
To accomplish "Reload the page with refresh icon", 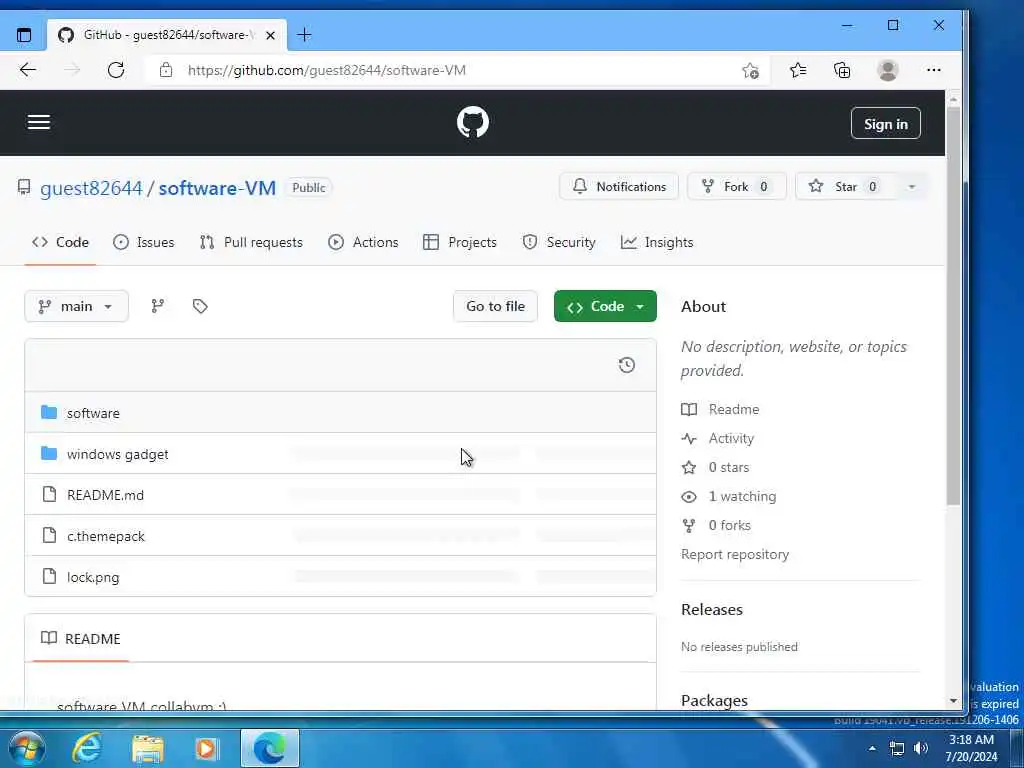I will 116,70.
